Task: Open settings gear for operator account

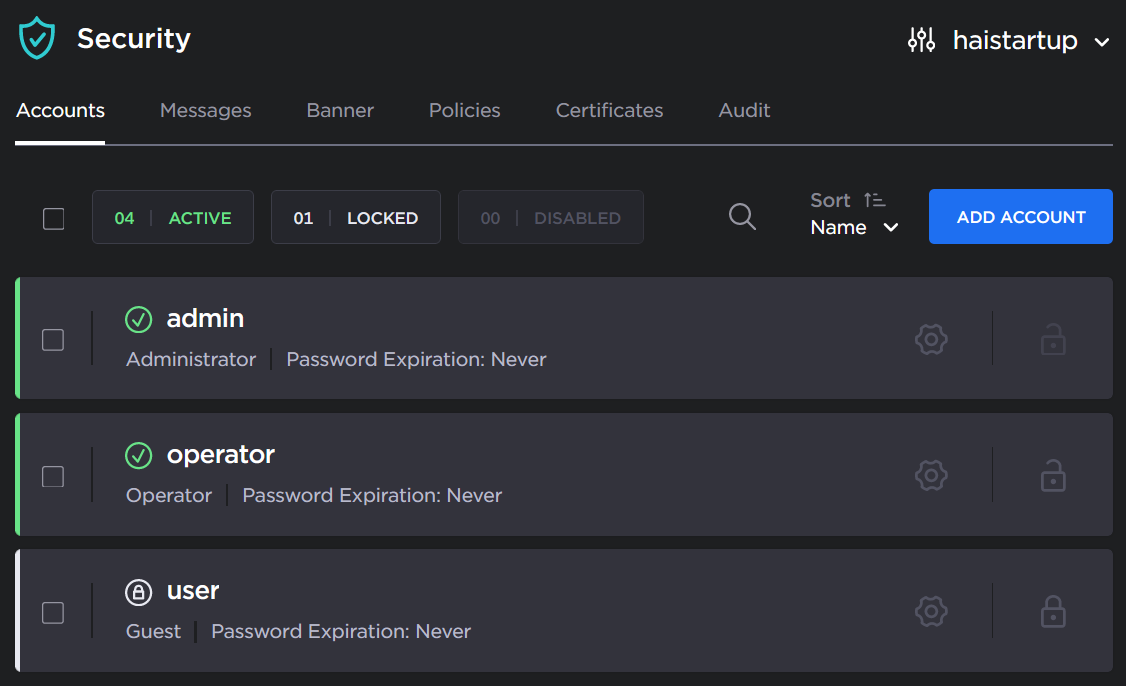Action: click(931, 475)
